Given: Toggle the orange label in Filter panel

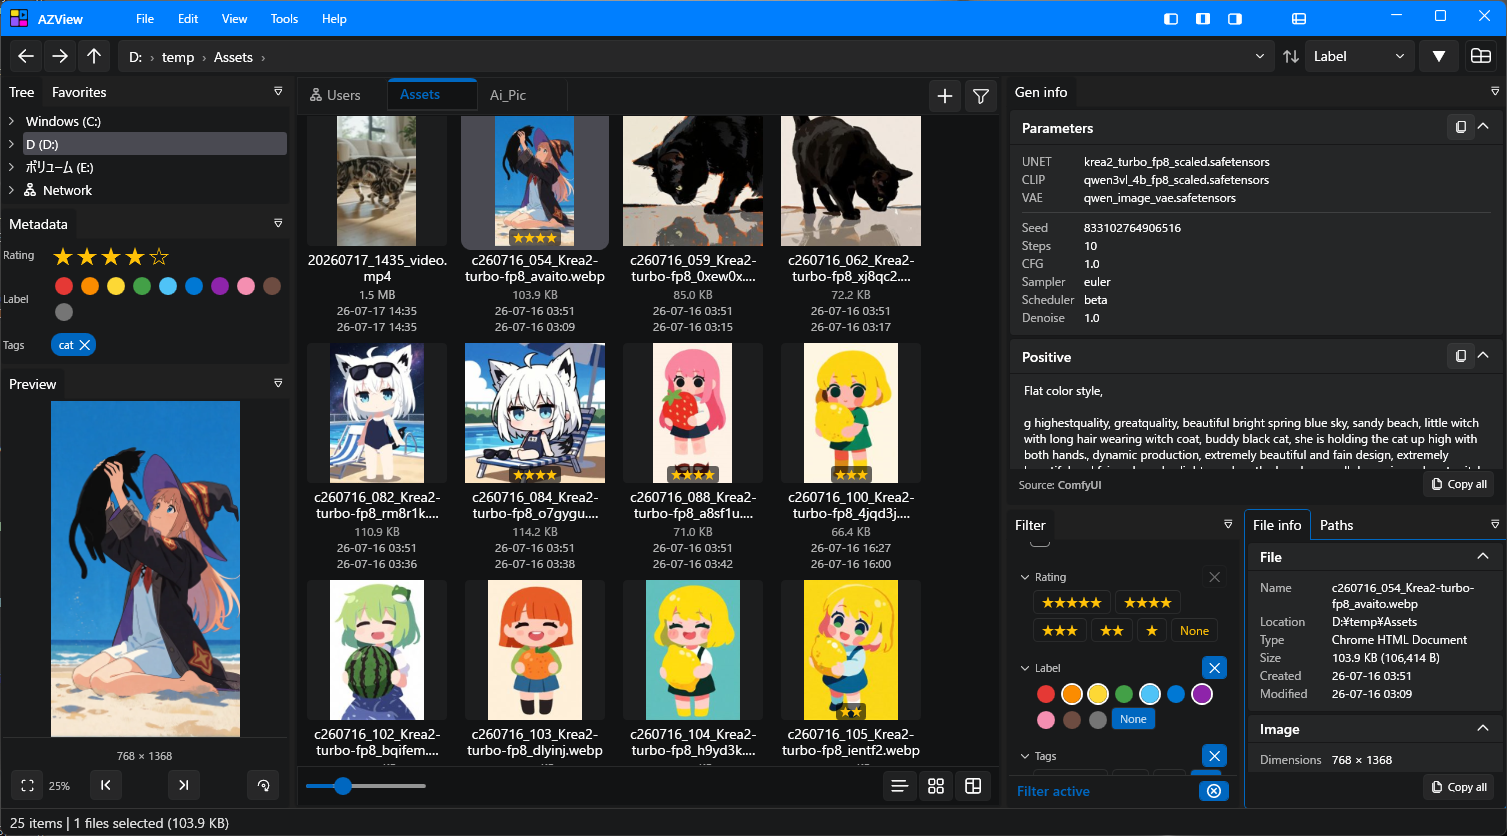Looking at the screenshot, I should coord(1072,694).
